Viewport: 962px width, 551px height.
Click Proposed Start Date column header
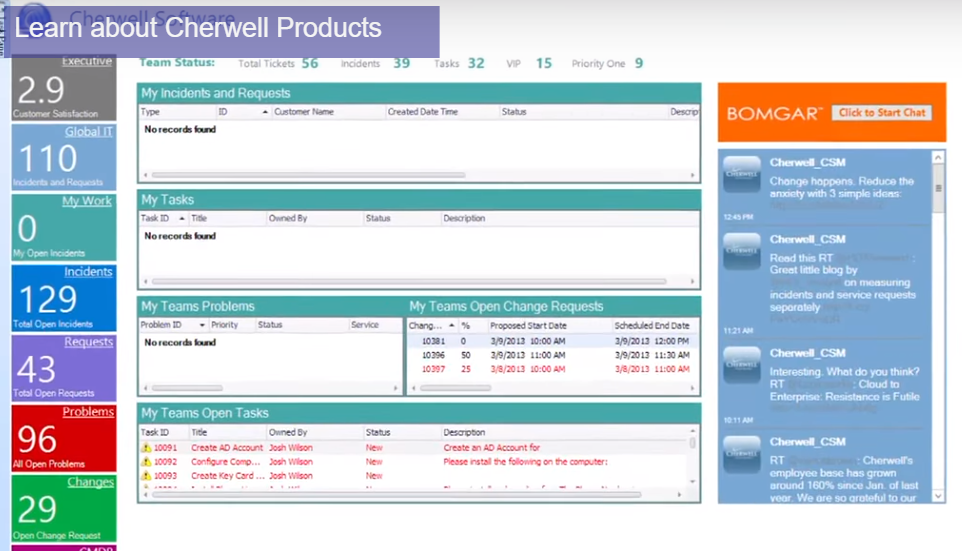coord(550,325)
